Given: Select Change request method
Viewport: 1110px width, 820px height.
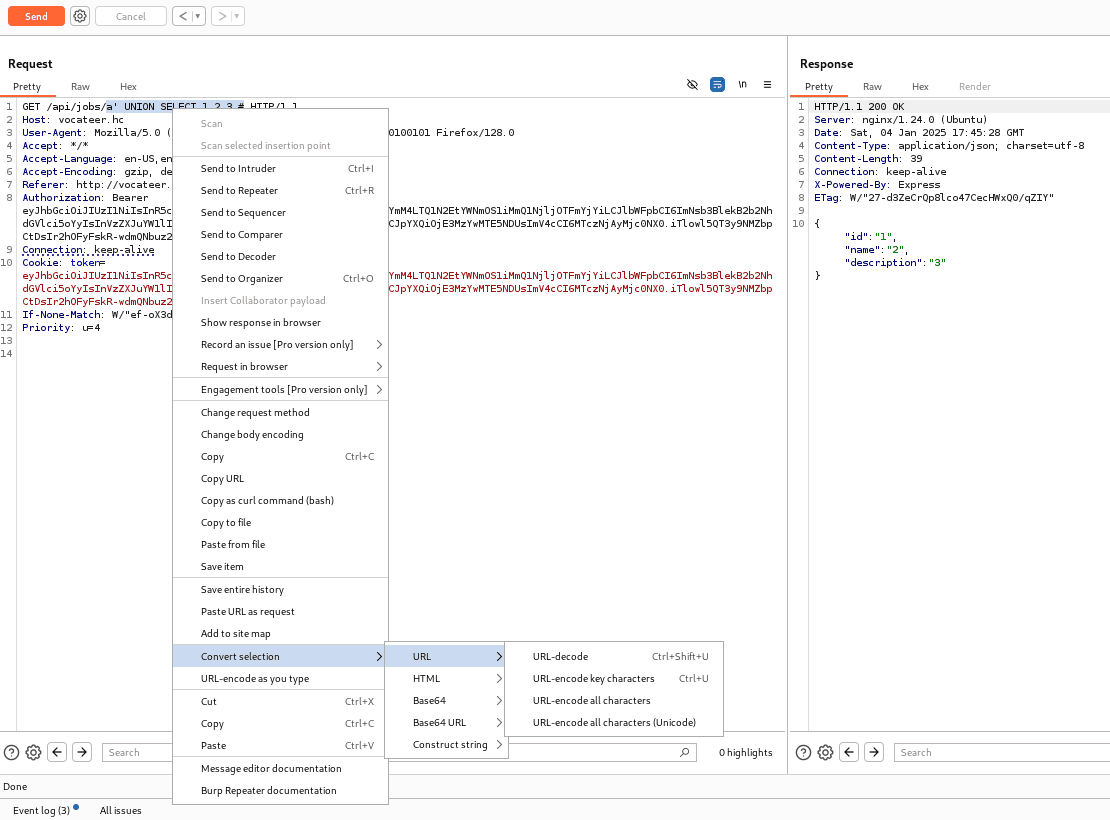Looking at the screenshot, I should [x=280, y=412].
